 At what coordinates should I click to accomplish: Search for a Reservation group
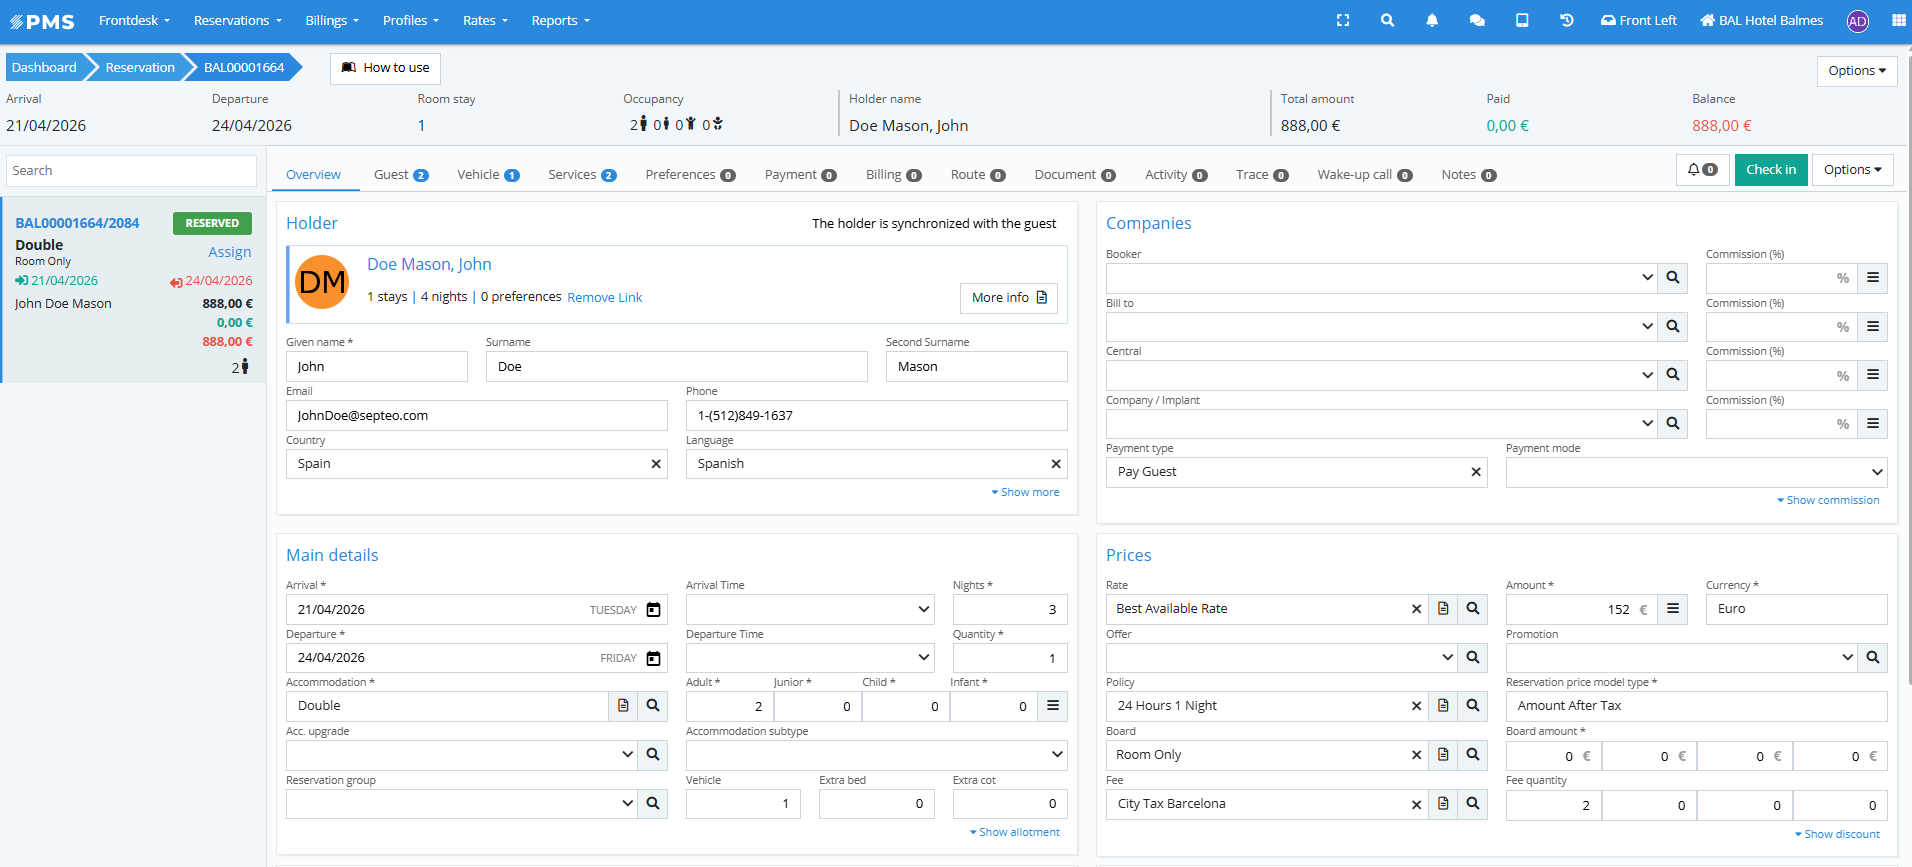point(653,803)
